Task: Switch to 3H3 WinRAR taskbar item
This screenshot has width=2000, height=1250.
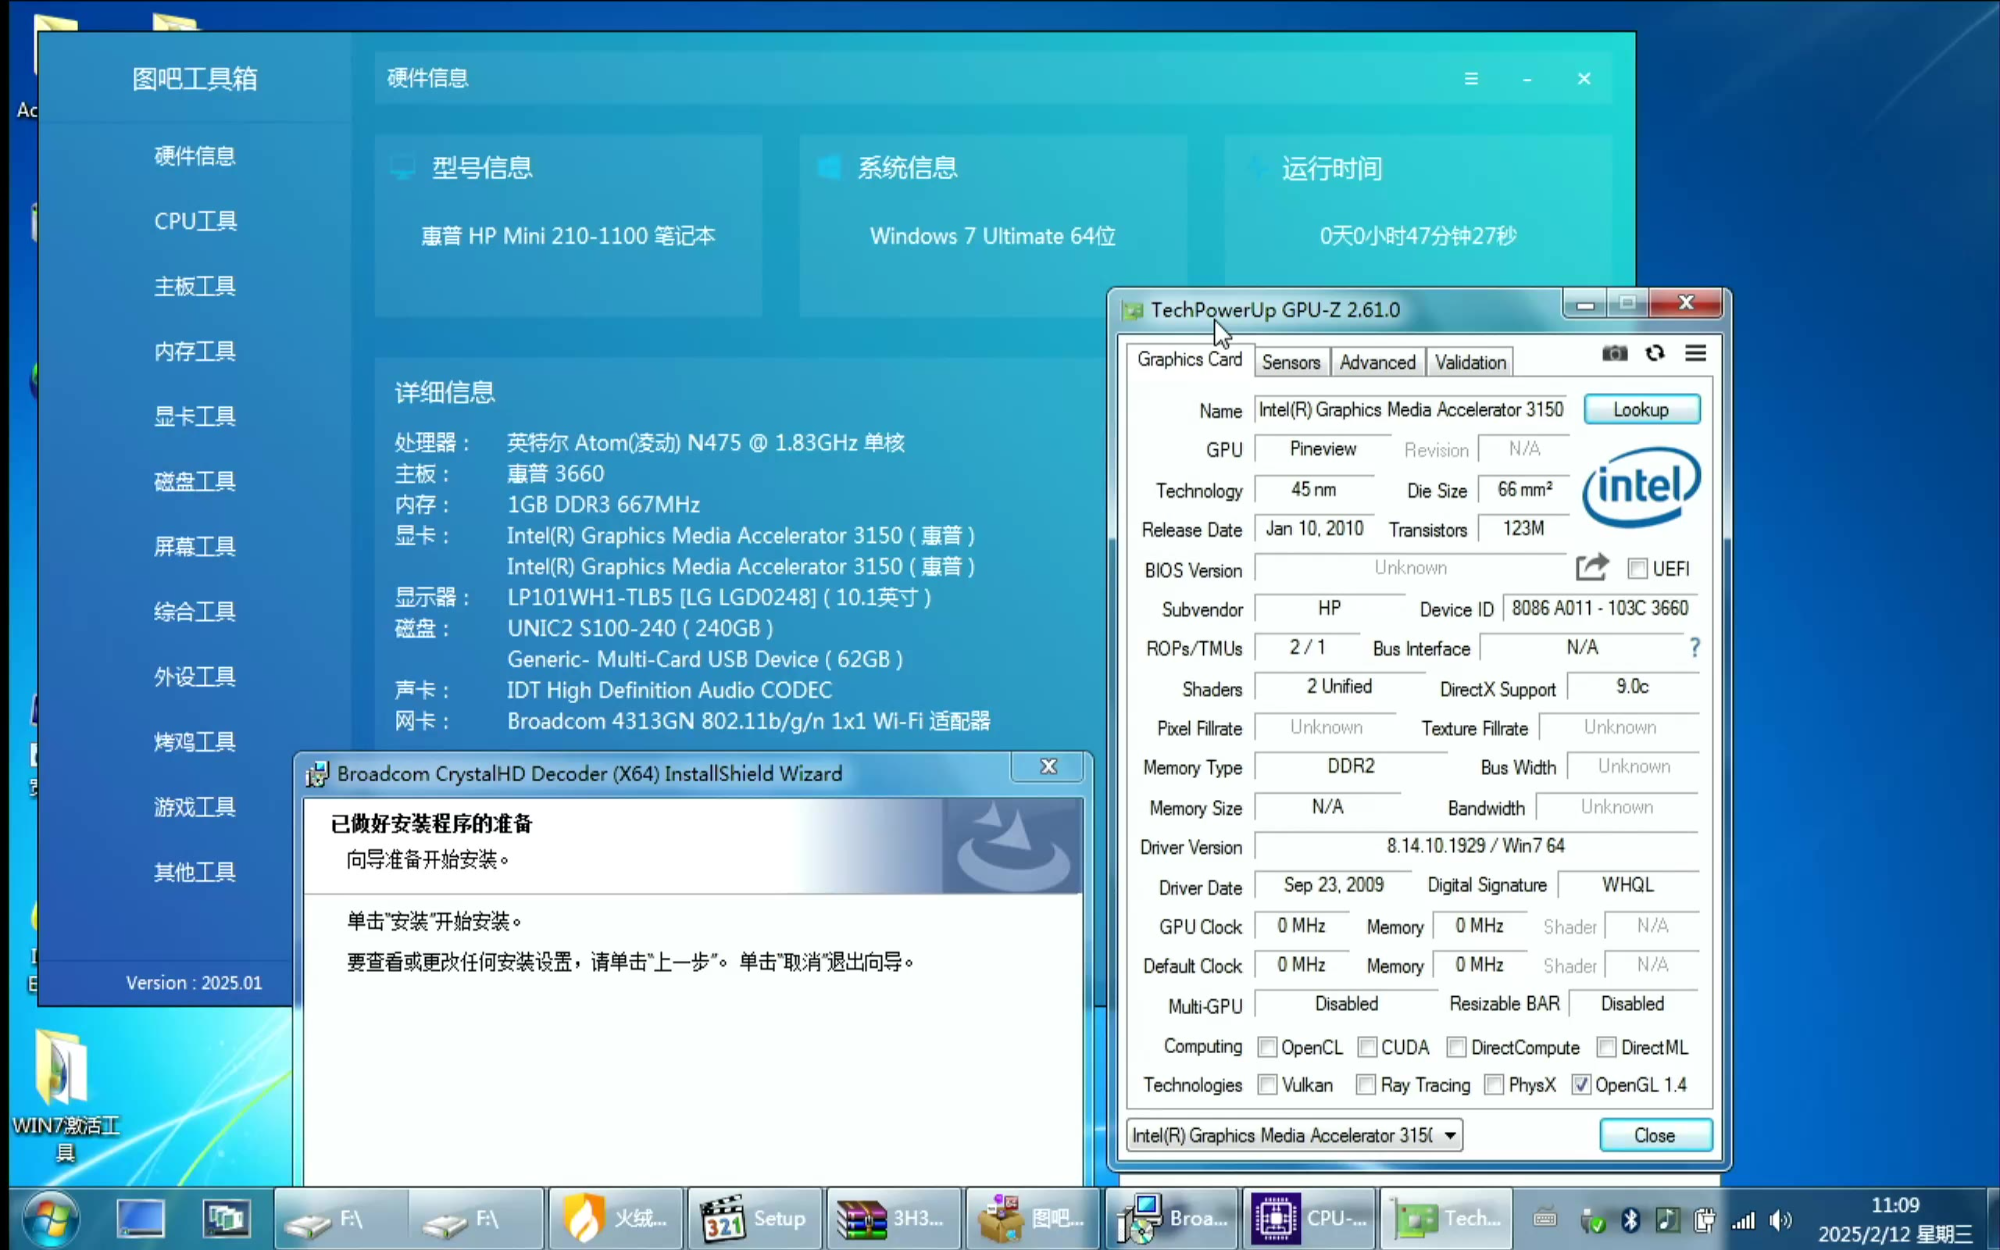Action: click(893, 1218)
